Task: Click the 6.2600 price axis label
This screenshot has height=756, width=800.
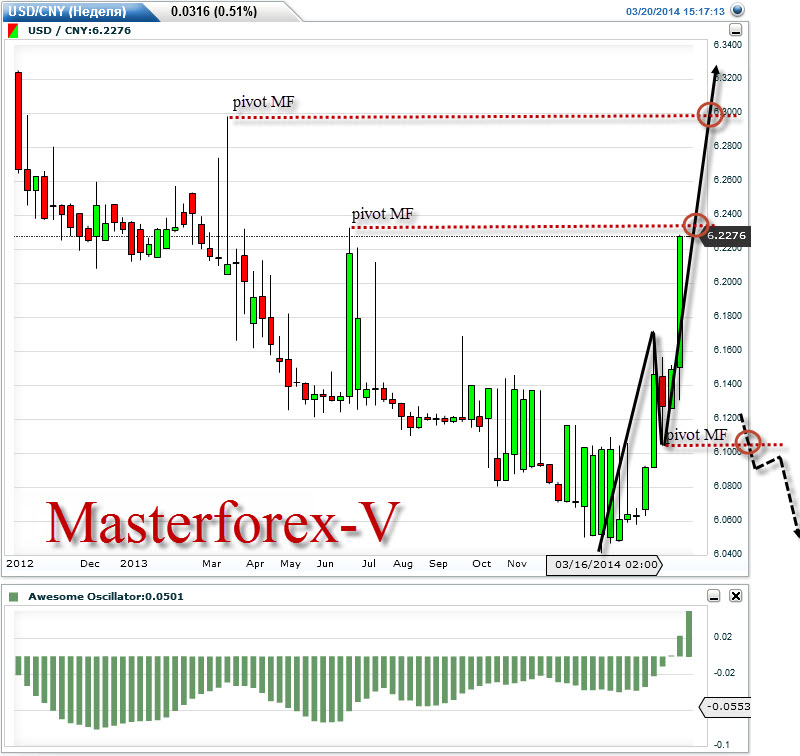Action: tap(728, 180)
